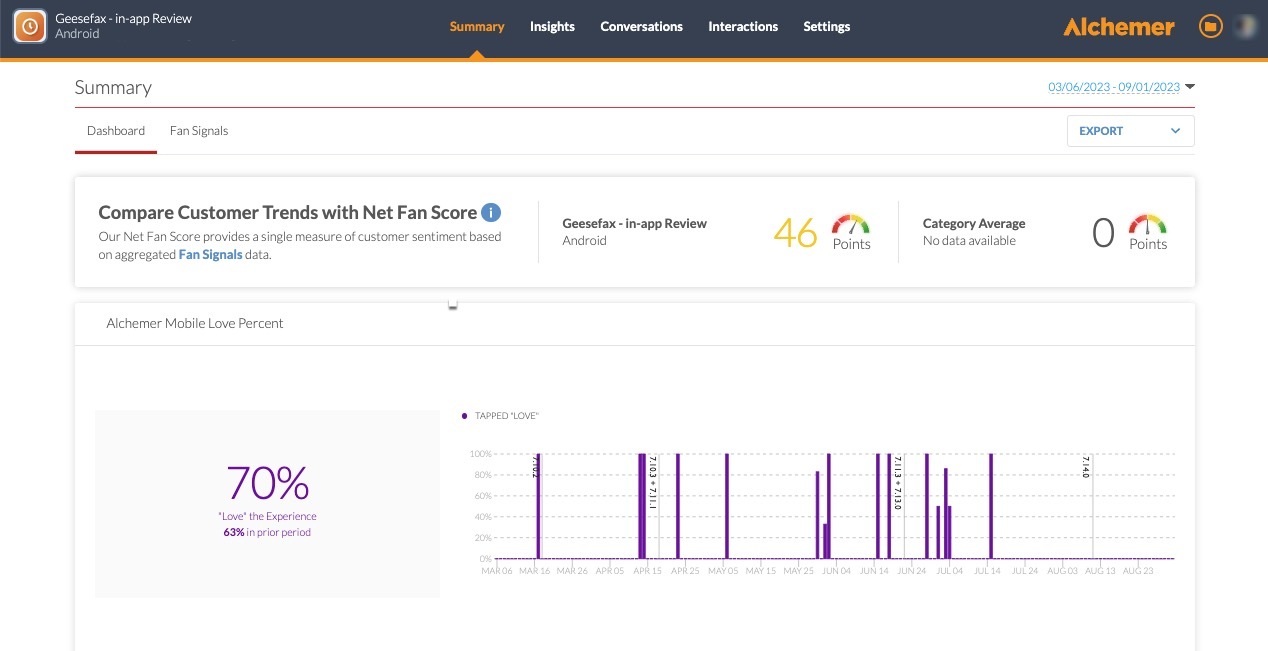Click the Alchemer logo
Image resolution: width=1268 pixels, height=651 pixels.
click(1119, 27)
